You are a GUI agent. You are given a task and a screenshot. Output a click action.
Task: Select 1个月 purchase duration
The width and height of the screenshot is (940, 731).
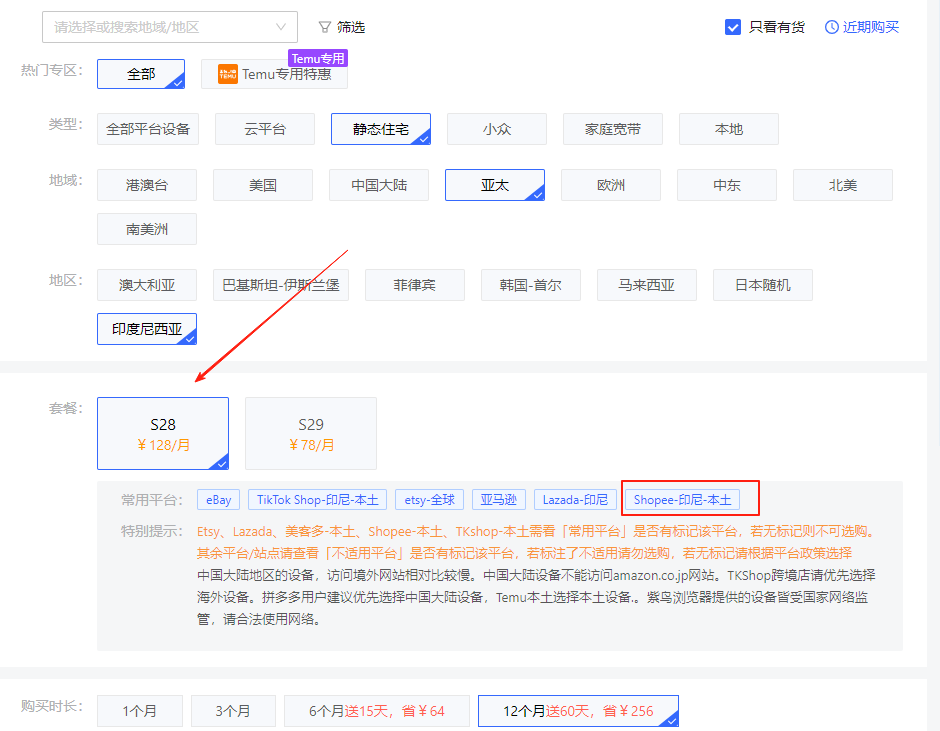(x=140, y=711)
